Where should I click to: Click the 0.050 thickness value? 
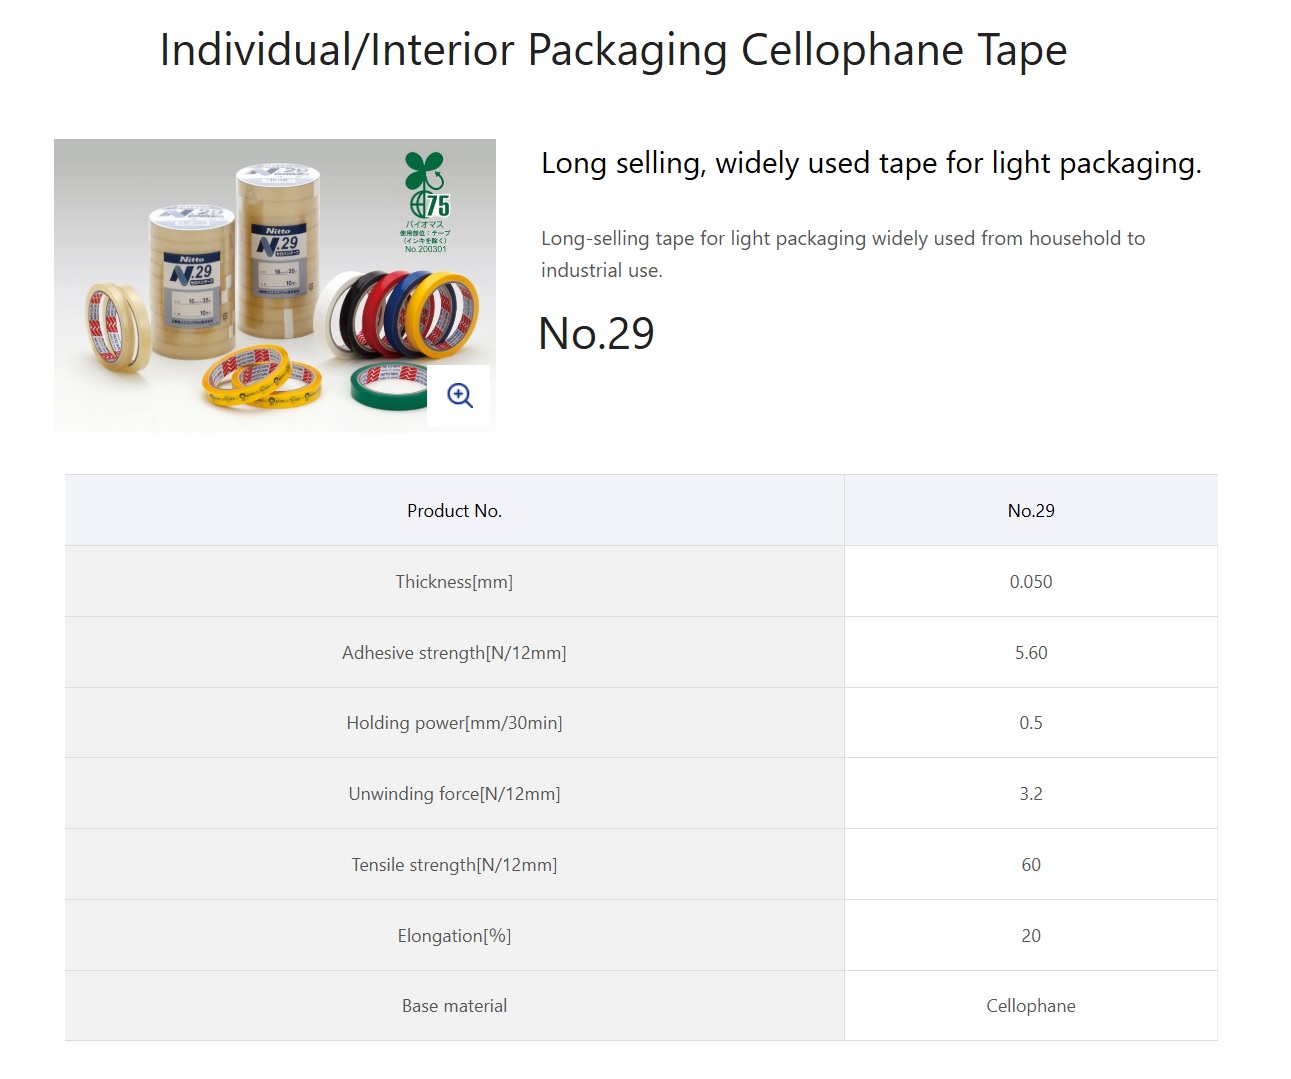tap(1031, 581)
